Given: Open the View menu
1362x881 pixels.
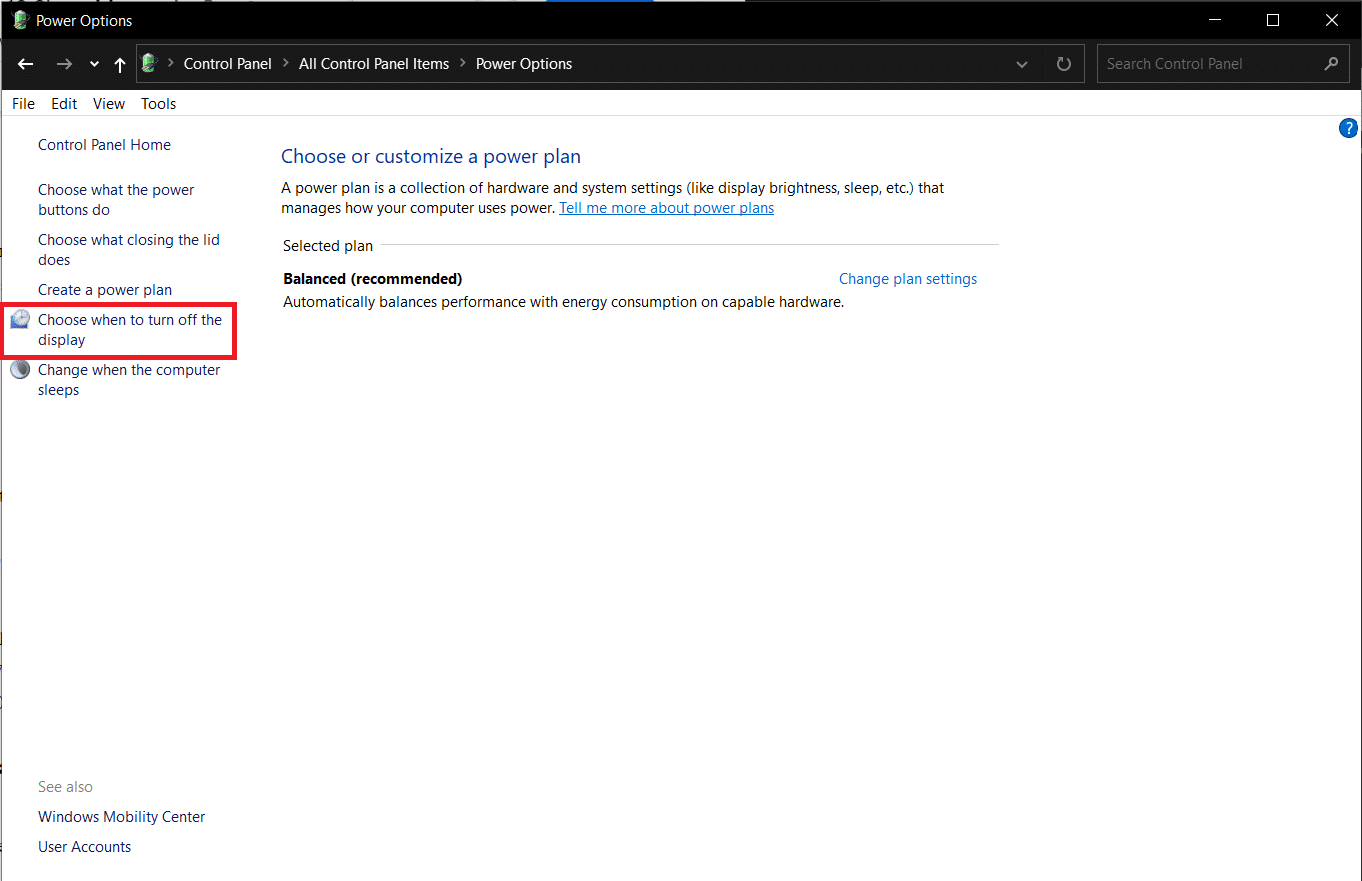Looking at the screenshot, I should (x=109, y=104).
